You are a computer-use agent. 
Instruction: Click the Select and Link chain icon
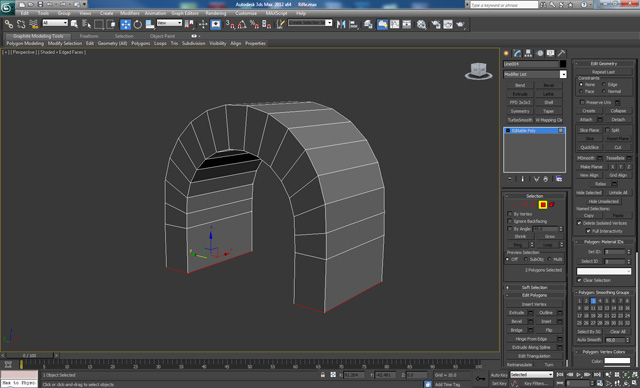9,24
